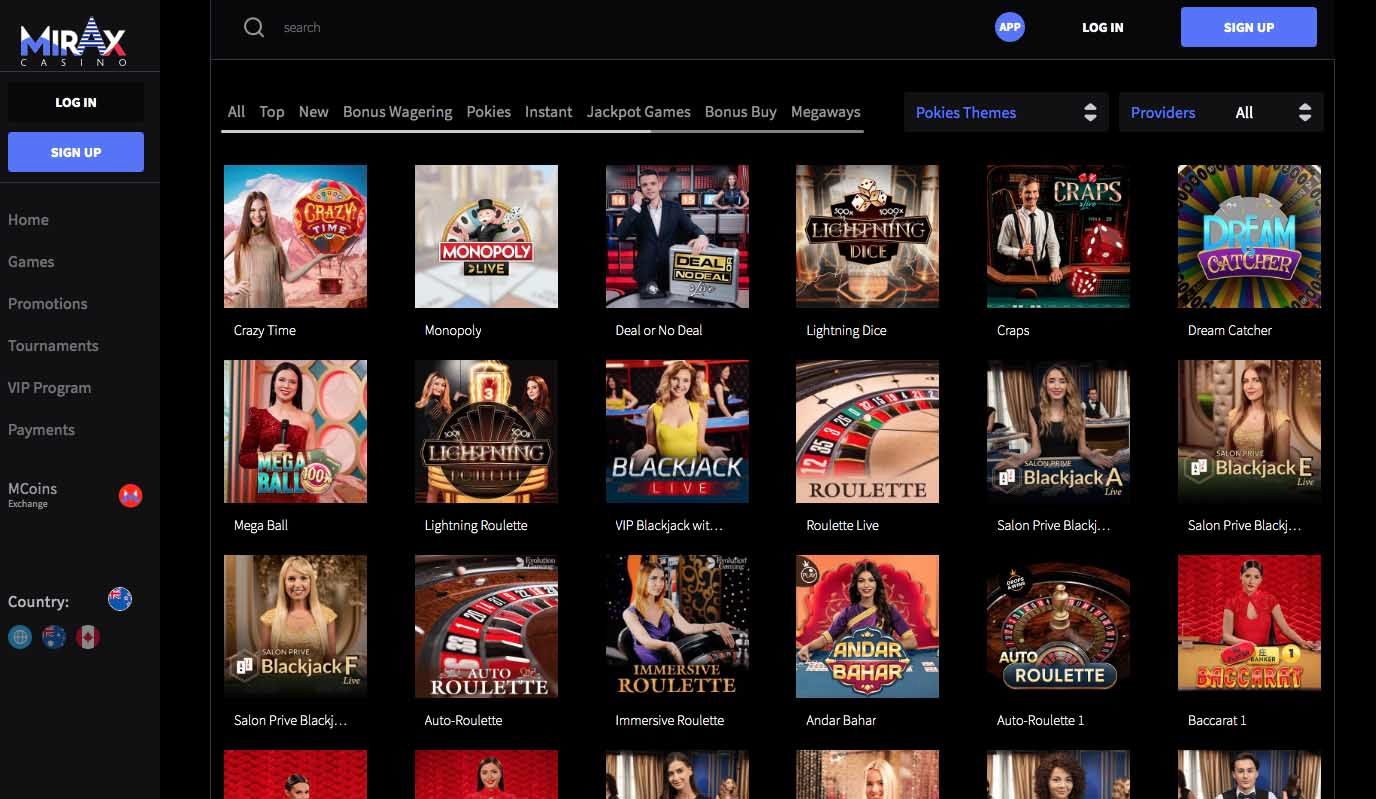
Task: Click LOG IN in the sidebar
Action: pos(76,102)
